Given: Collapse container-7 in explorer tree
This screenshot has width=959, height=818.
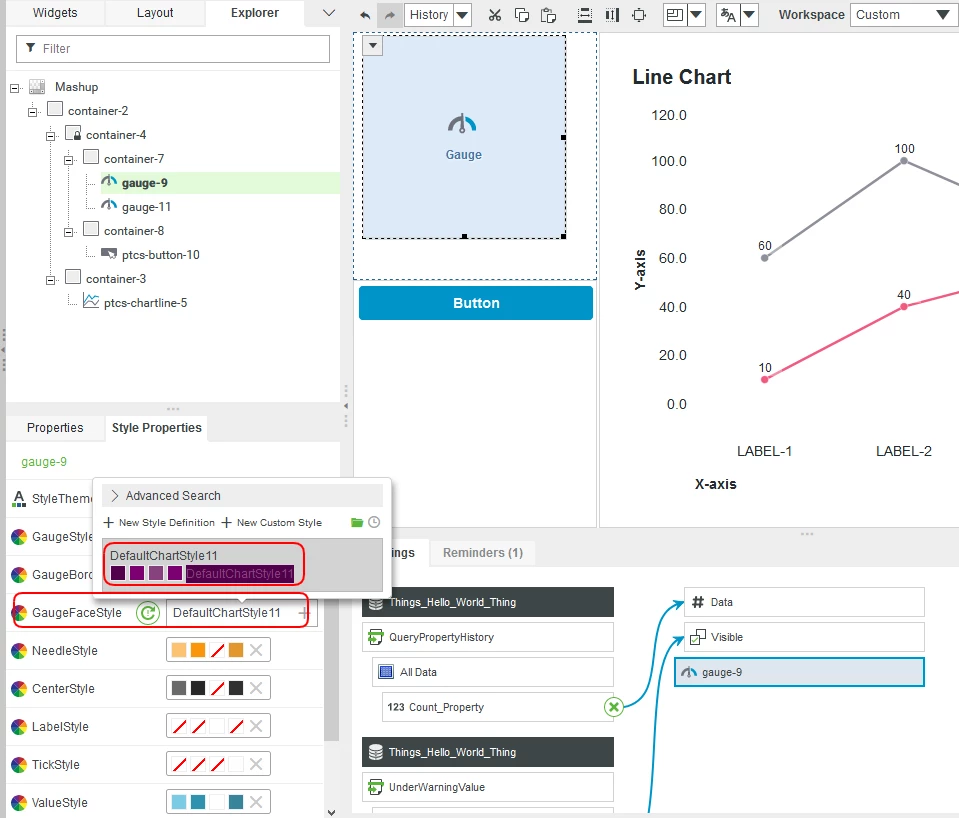Looking at the screenshot, I should (x=68, y=160).
